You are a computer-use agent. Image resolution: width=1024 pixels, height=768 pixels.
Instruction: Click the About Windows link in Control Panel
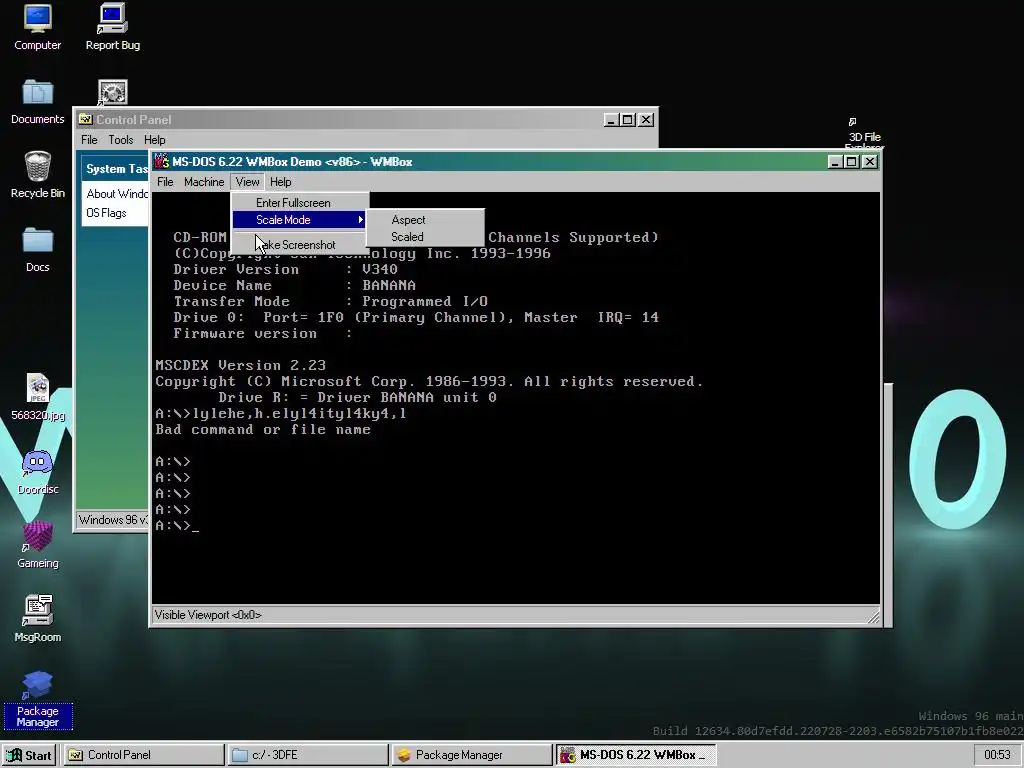pos(118,194)
